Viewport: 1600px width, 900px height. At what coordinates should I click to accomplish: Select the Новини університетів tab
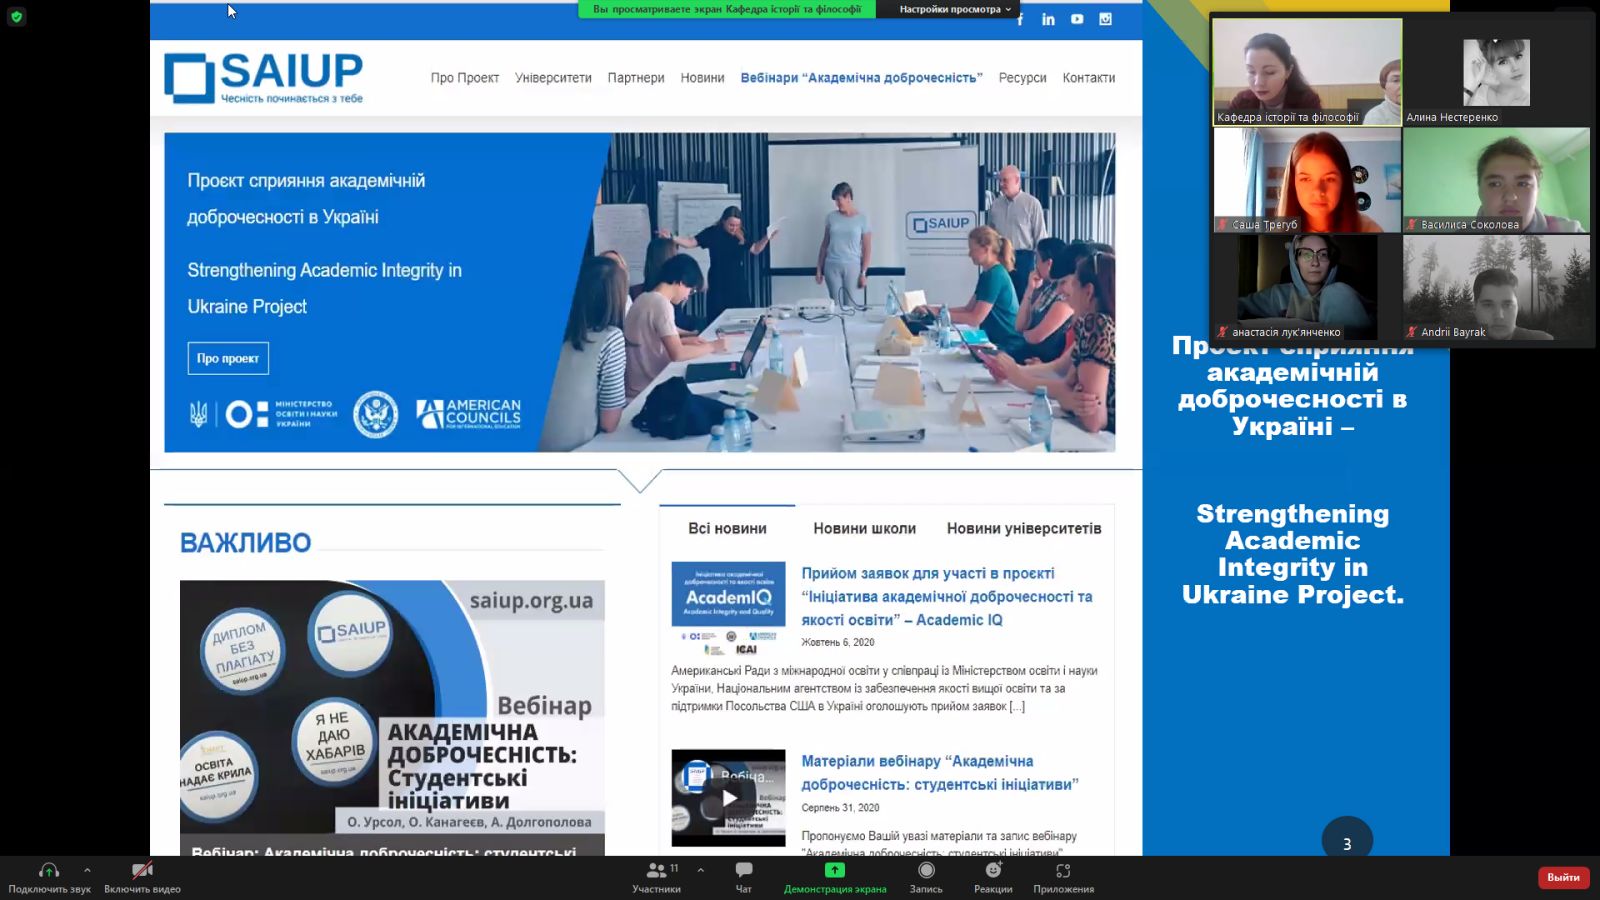tap(1023, 528)
